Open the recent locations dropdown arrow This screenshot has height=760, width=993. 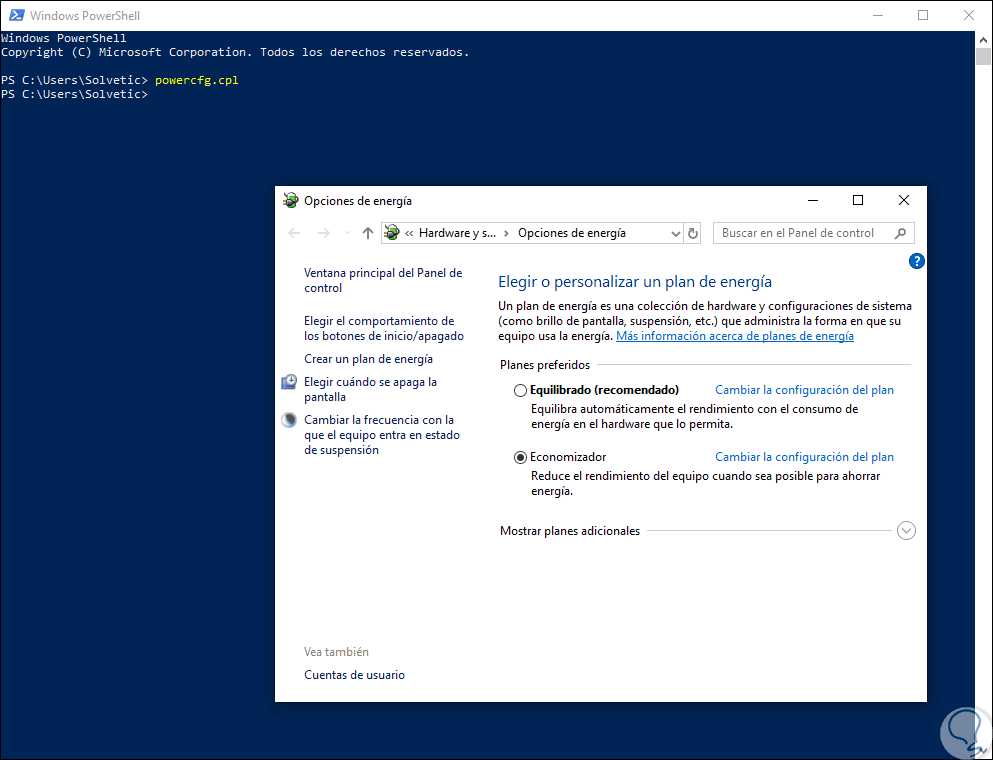(346, 233)
